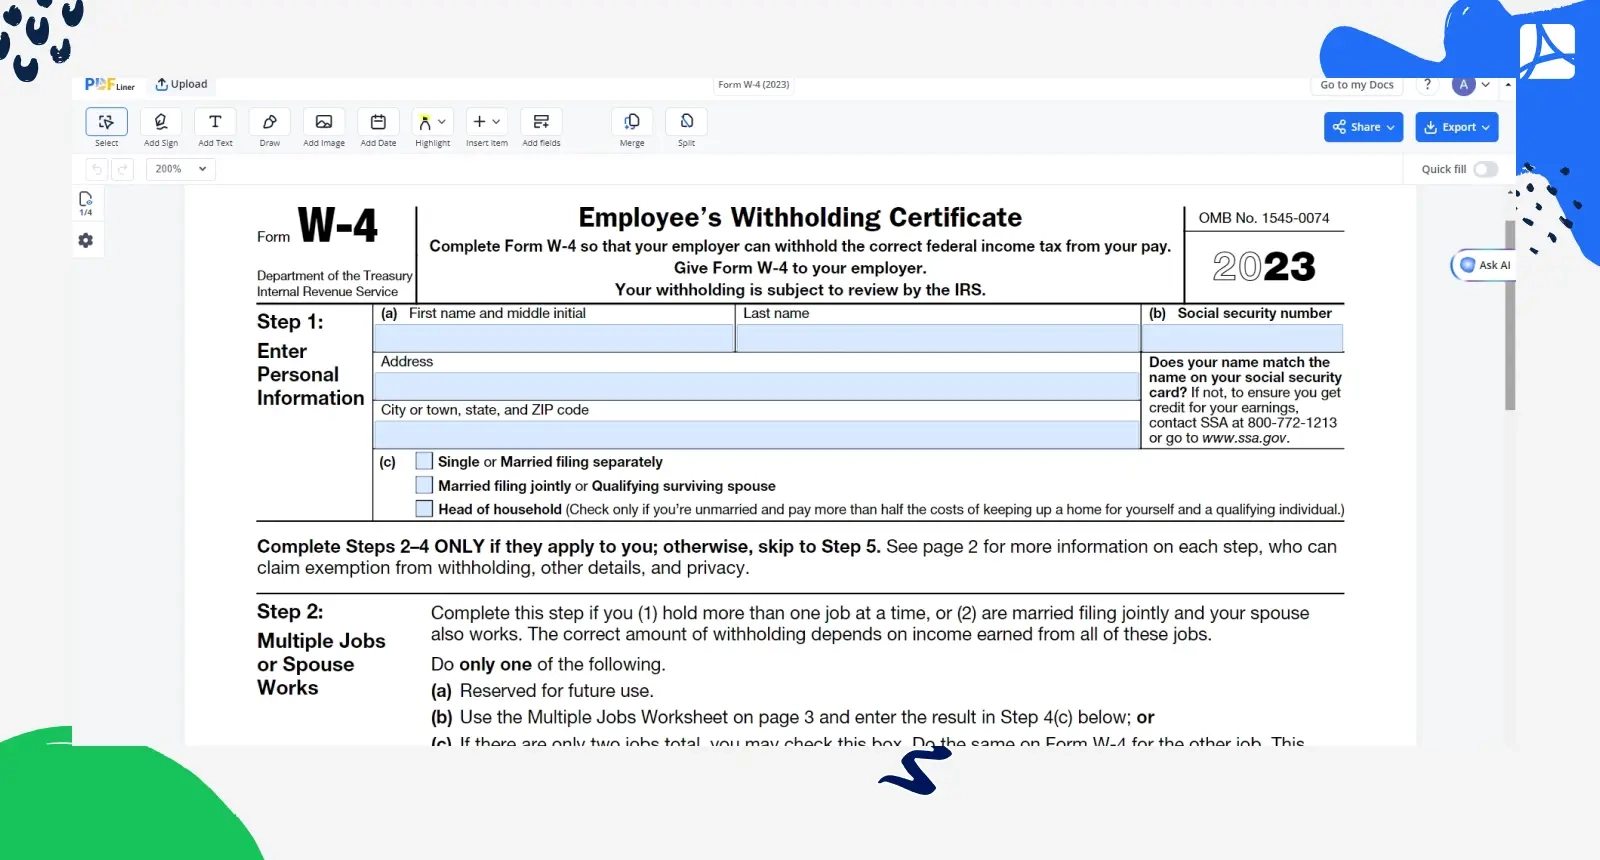Click the PDFLiner logo
Viewport: 1600px width, 860px height.
[109, 85]
